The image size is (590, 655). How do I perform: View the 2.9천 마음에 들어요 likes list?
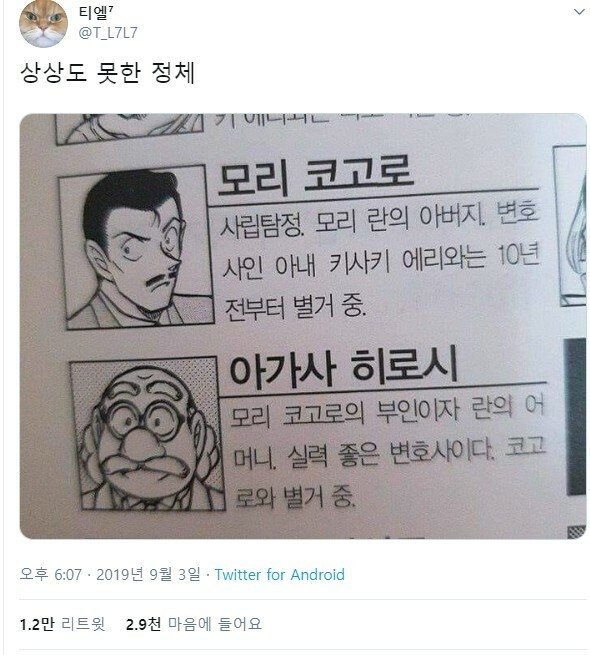coord(193,624)
